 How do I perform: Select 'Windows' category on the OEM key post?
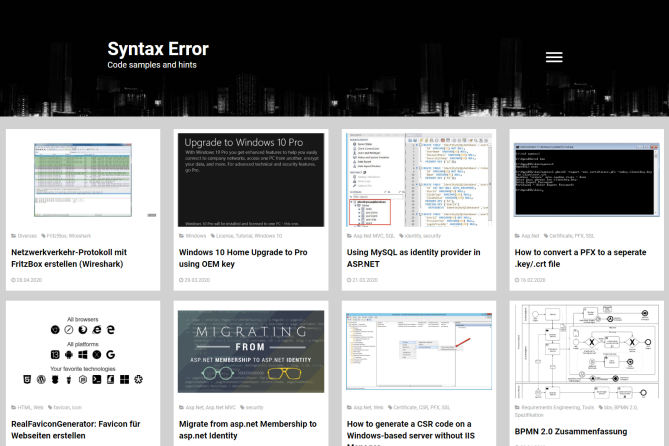(196, 236)
